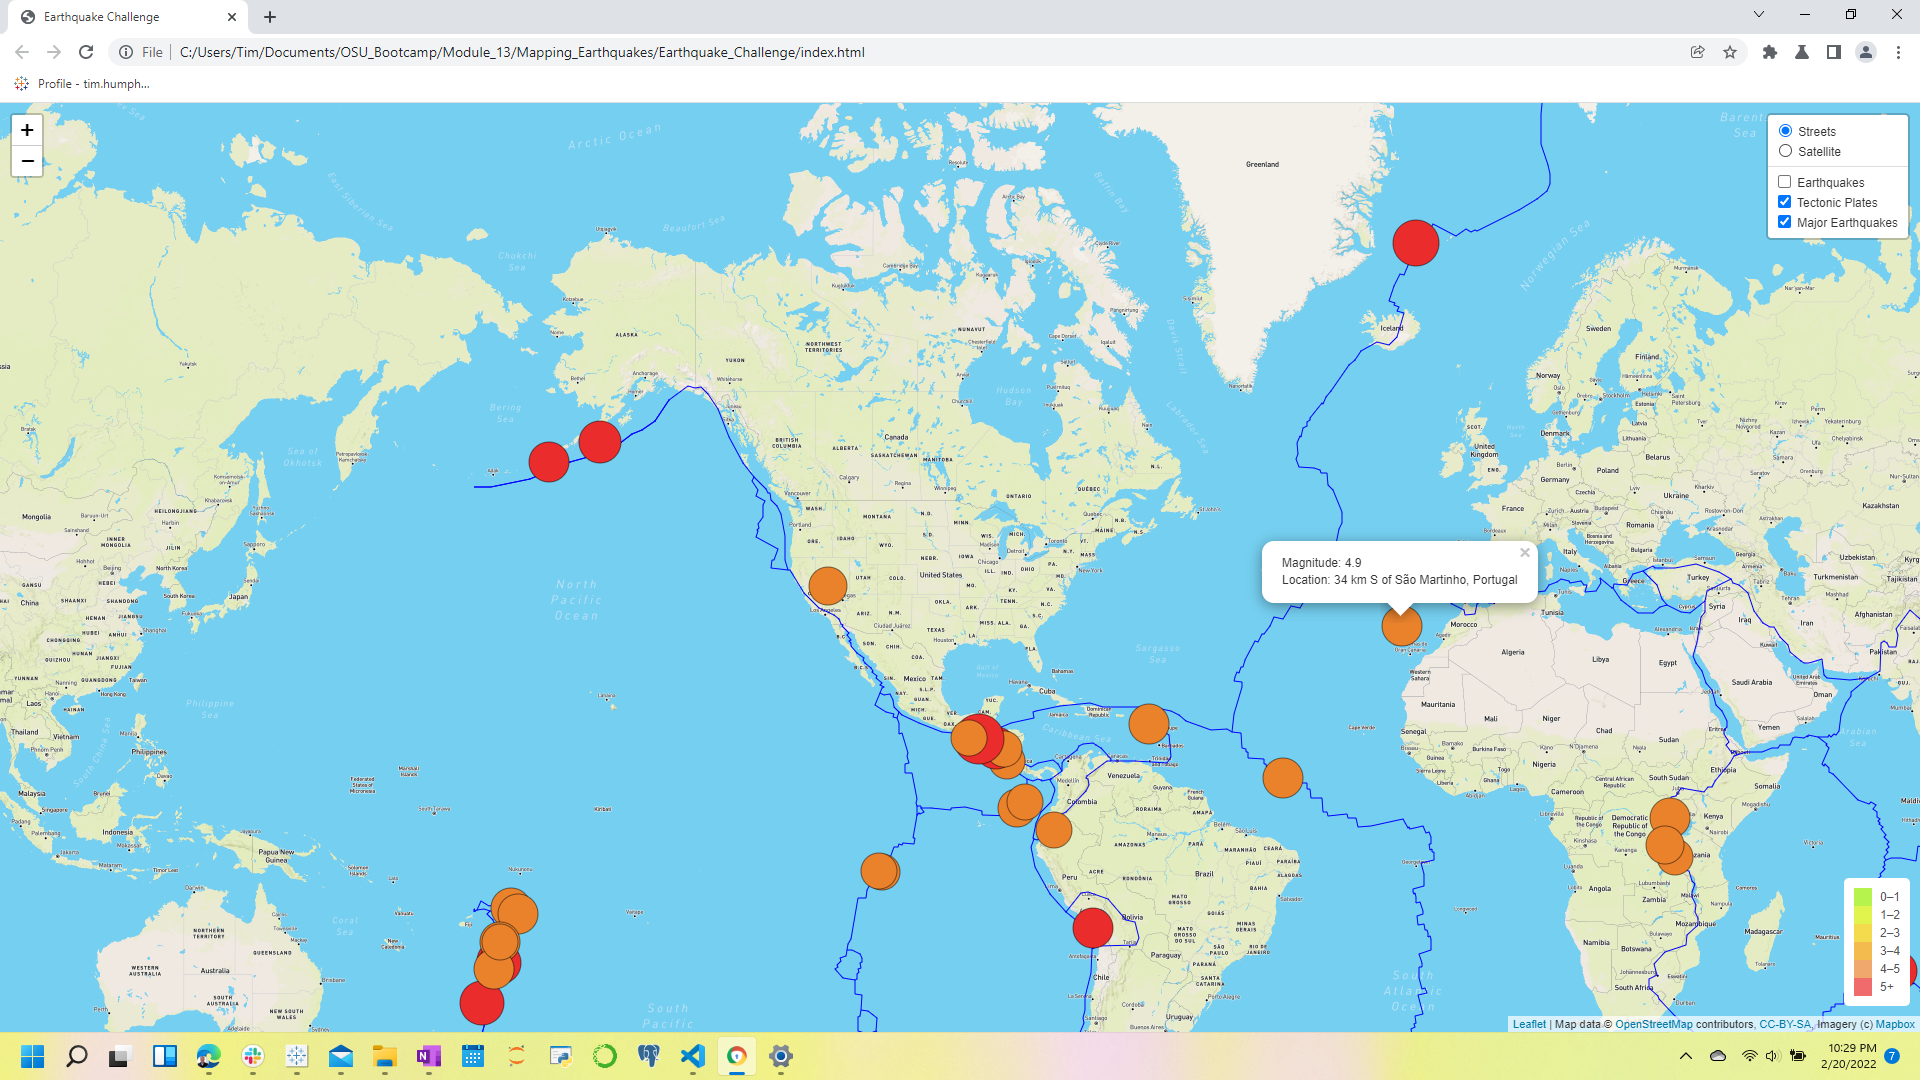Screen dimensions: 1920x1080
Task: Bookmark this page with the star icon
Action: click(x=1730, y=52)
